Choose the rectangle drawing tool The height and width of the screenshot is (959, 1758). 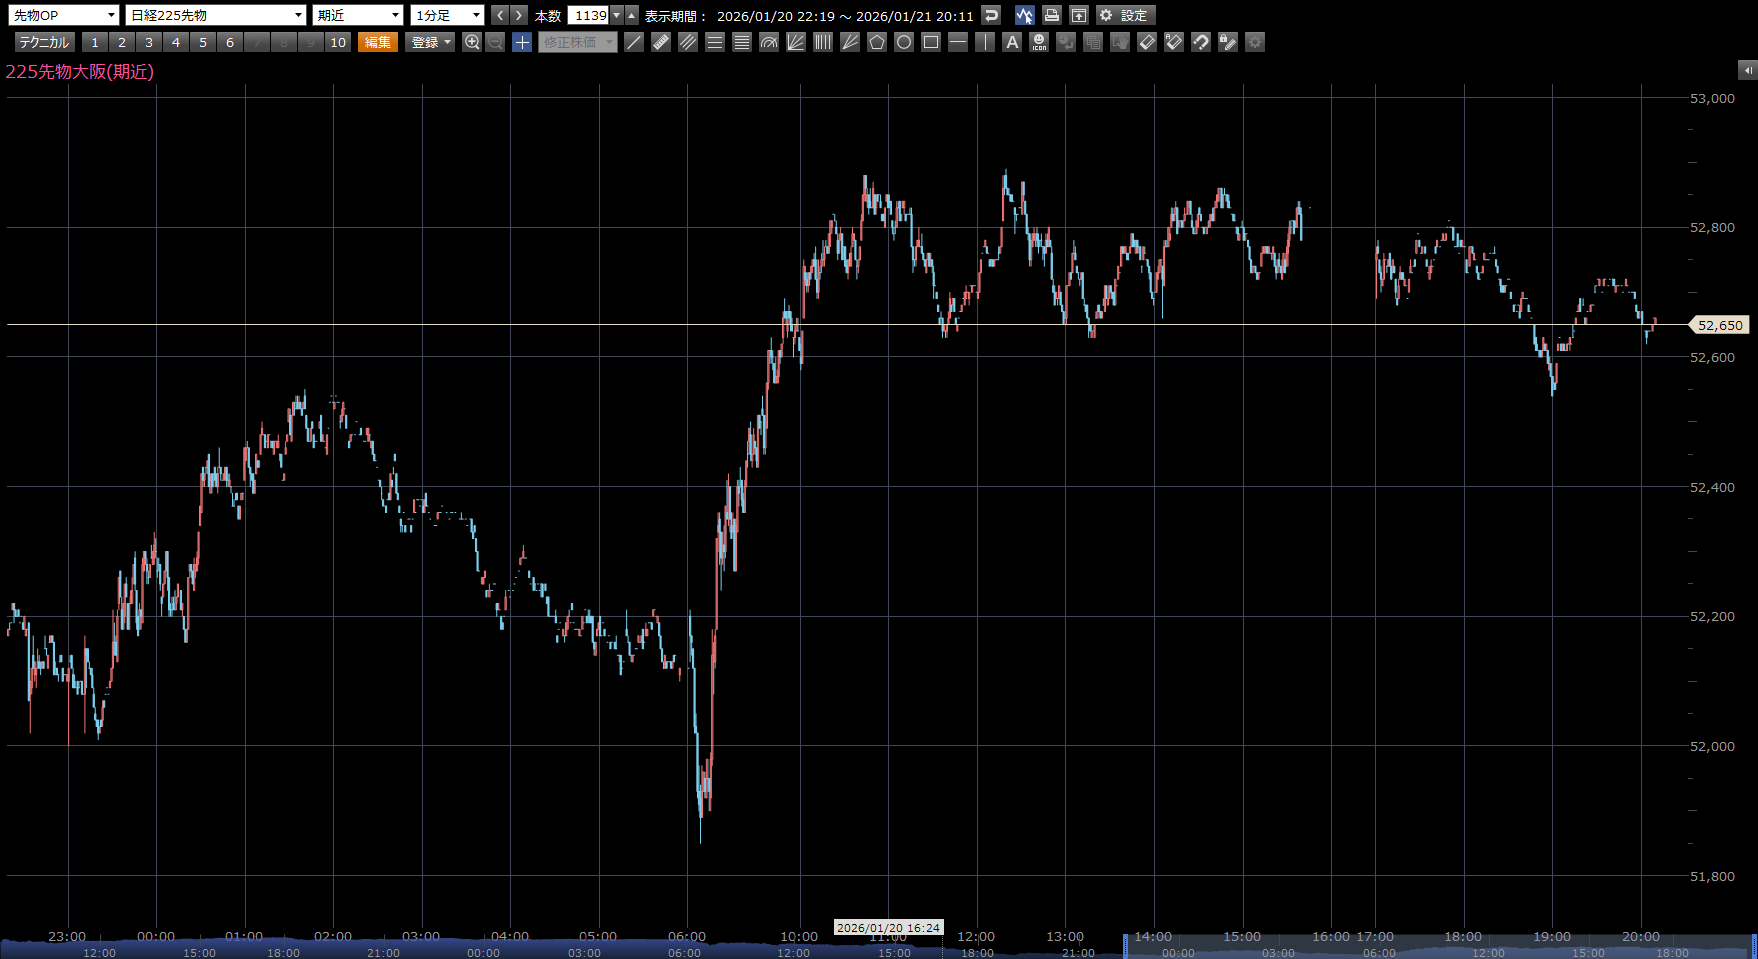click(x=931, y=42)
